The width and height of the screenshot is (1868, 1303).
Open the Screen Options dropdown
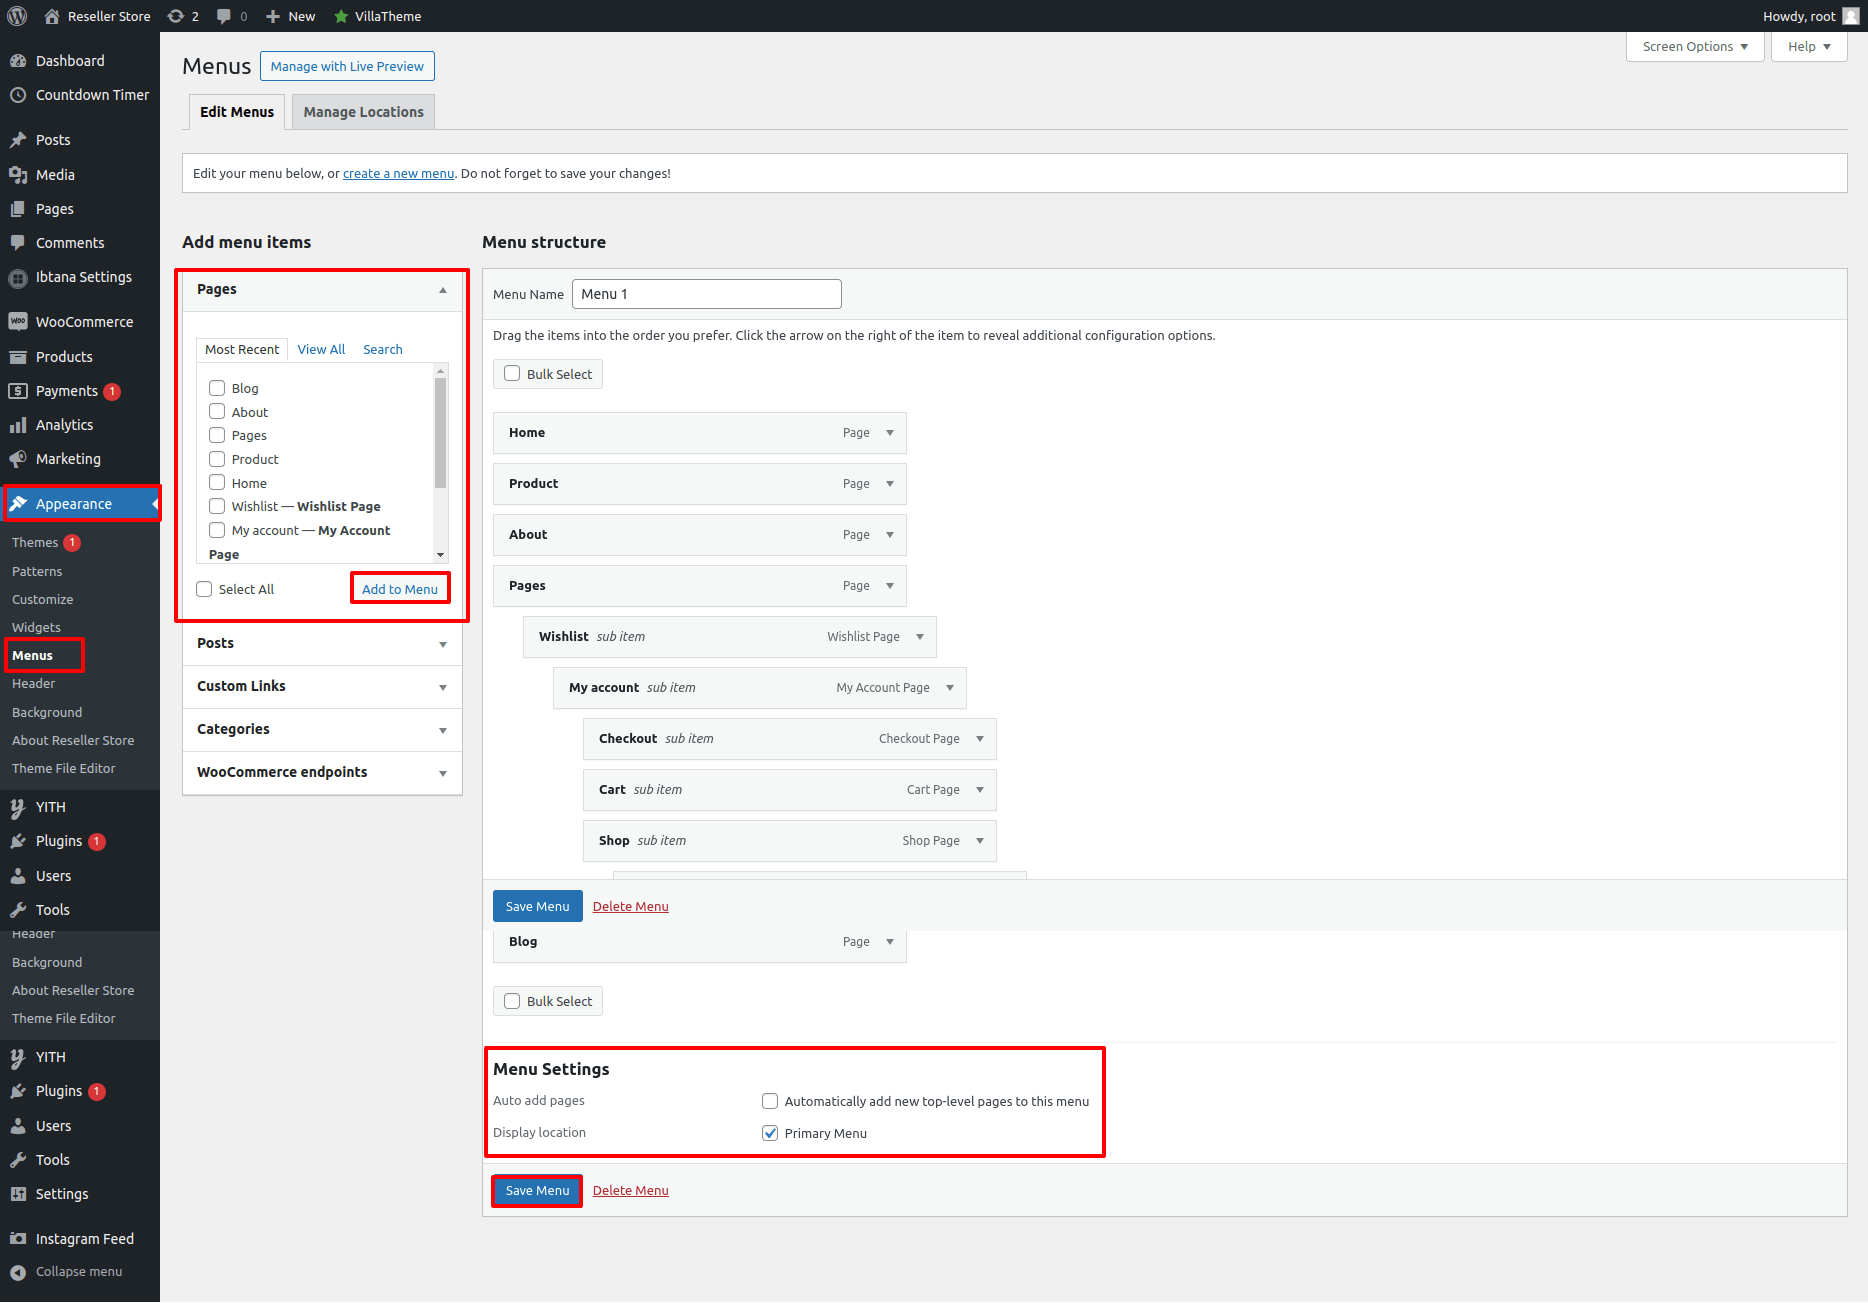pyautogui.click(x=1694, y=47)
